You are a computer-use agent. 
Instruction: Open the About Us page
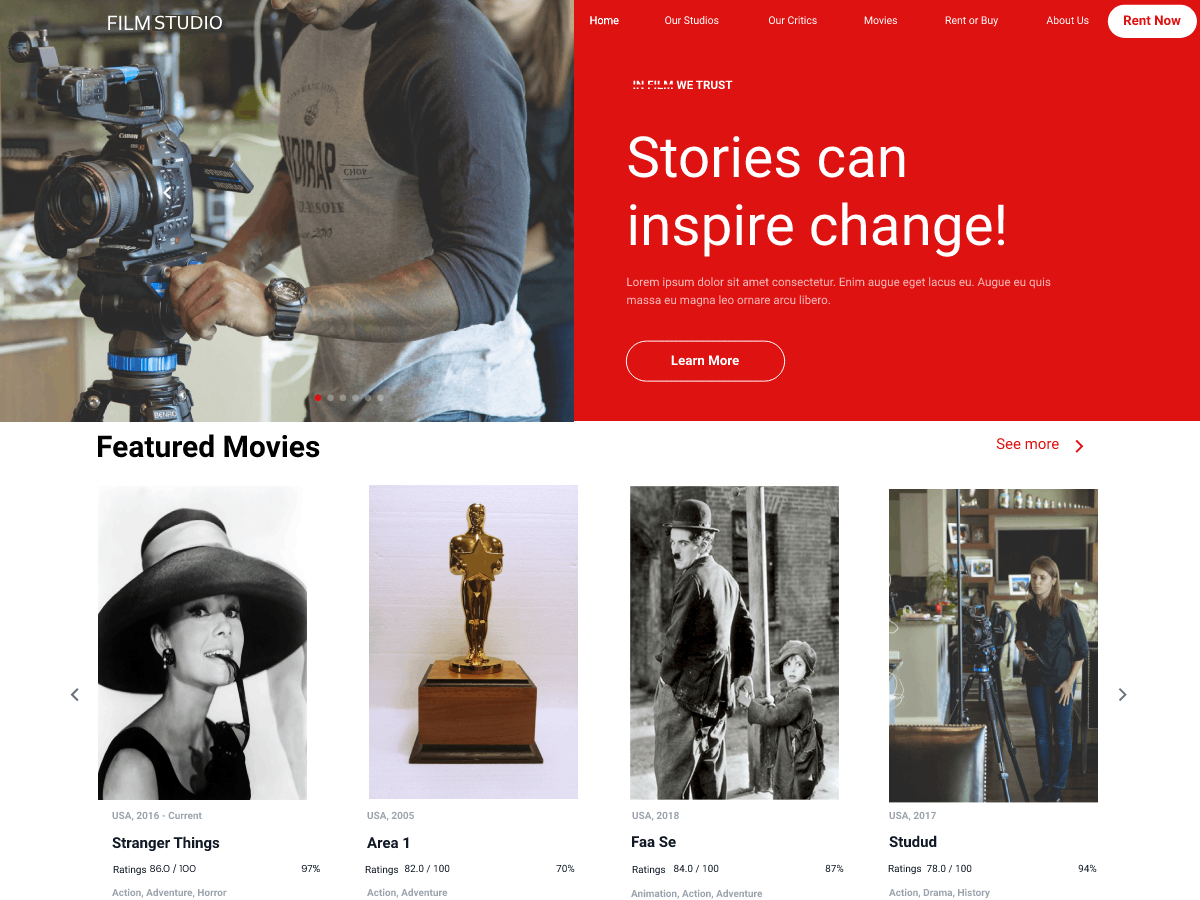(1067, 20)
